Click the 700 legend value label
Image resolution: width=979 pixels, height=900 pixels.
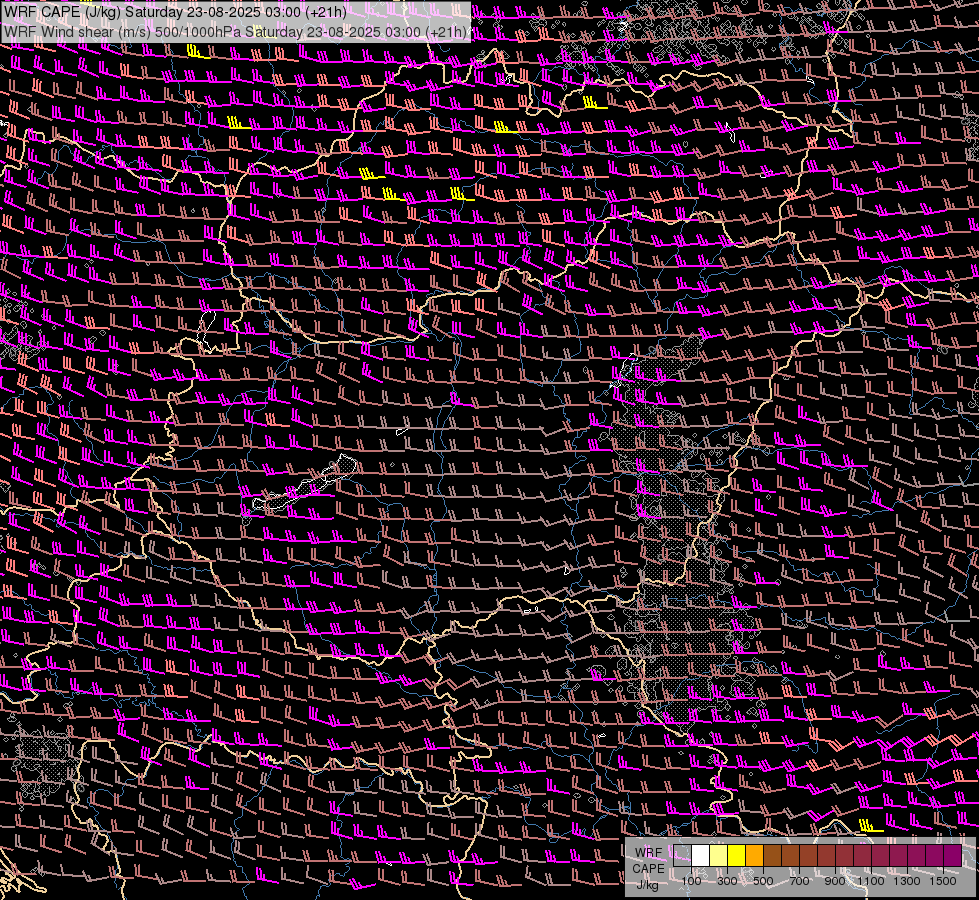pyautogui.click(x=799, y=881)
